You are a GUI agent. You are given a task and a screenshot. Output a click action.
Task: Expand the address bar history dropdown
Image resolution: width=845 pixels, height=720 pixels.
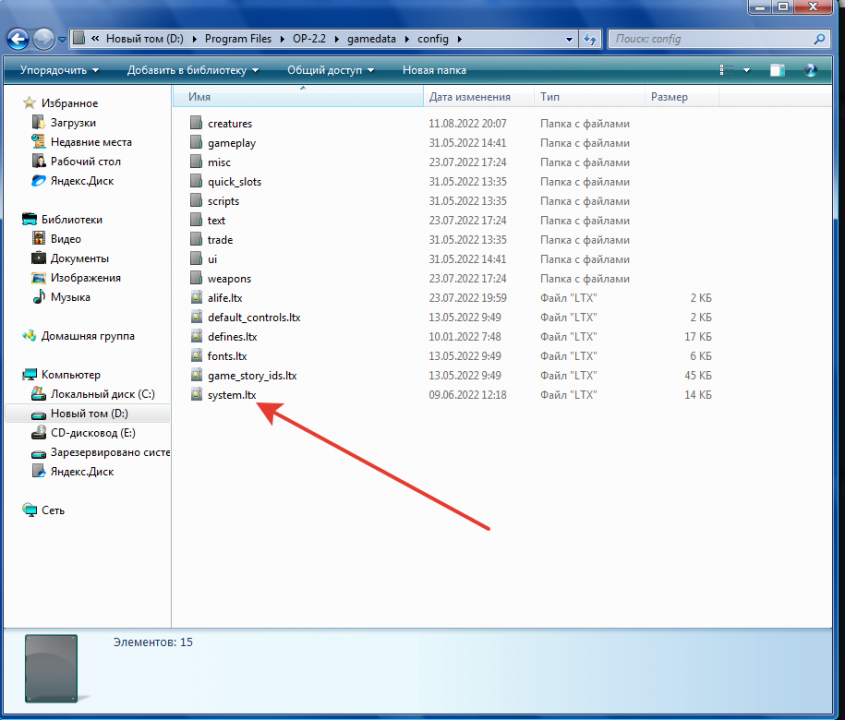point(569,39)
